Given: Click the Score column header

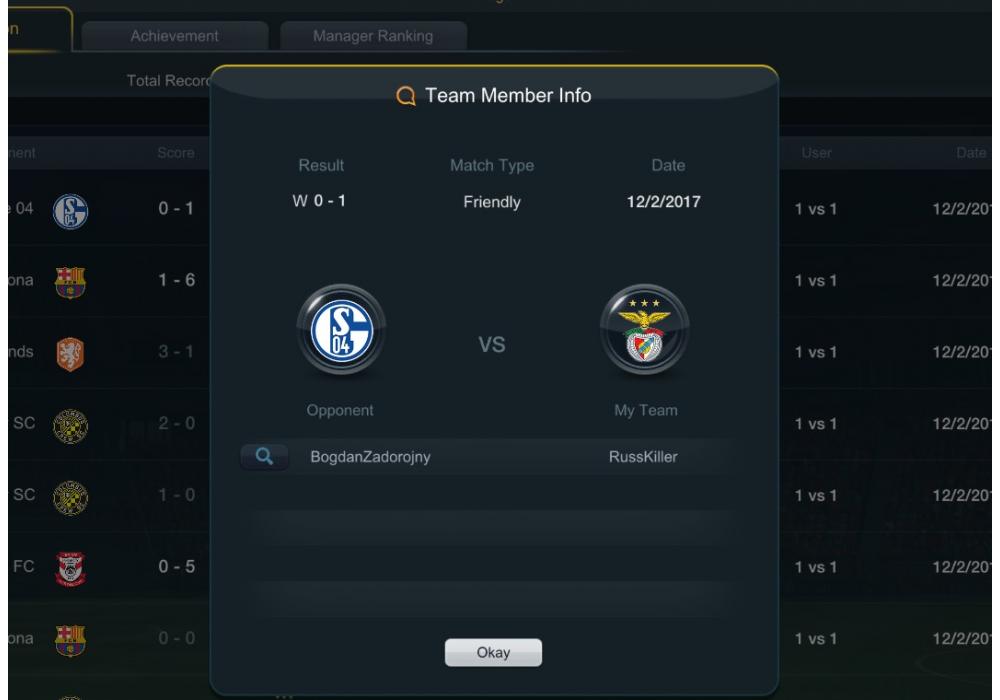Looking at the screenshot, I should click(176, 153).
